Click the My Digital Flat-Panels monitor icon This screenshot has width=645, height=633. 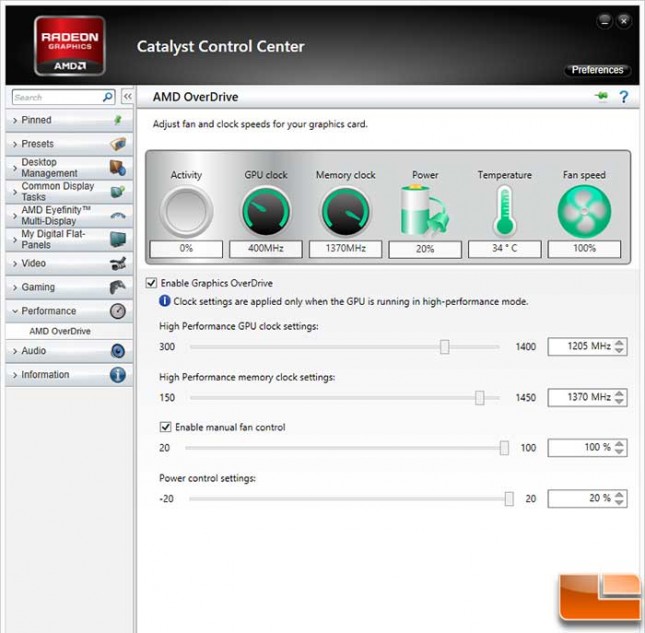(118, 239)
